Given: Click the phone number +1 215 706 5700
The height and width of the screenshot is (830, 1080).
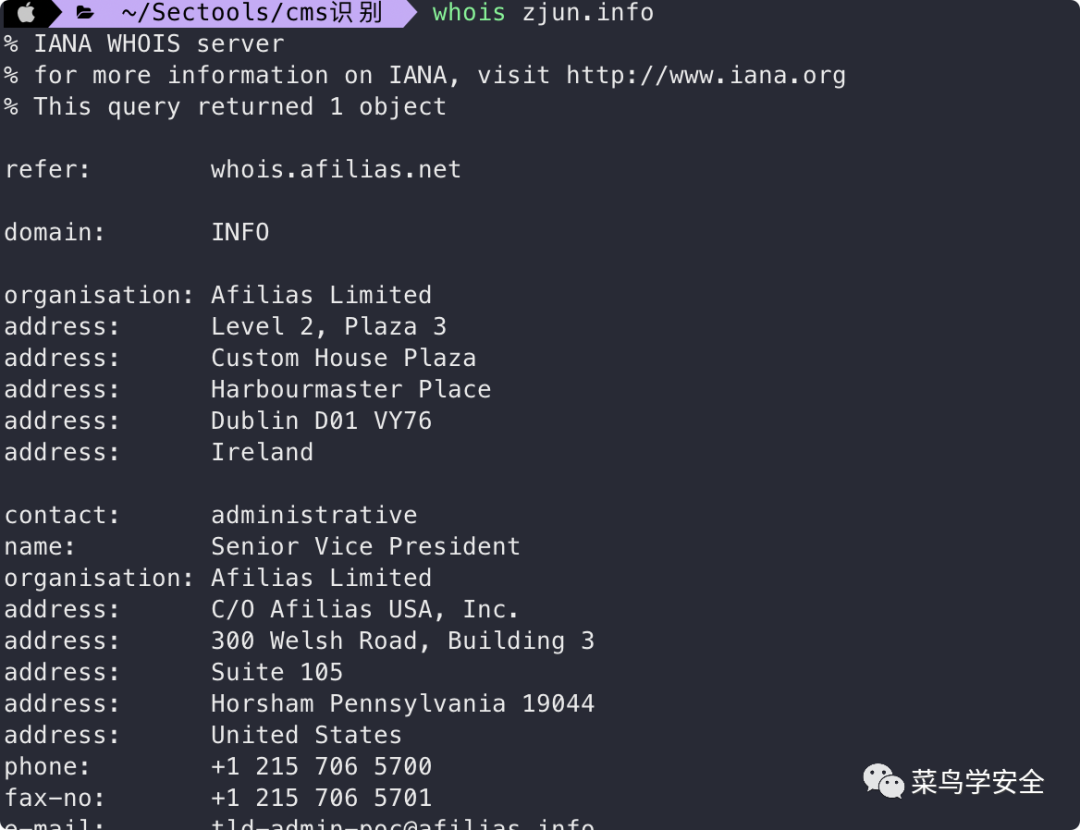Looking at the screenshot, I should tap(321, 766).
